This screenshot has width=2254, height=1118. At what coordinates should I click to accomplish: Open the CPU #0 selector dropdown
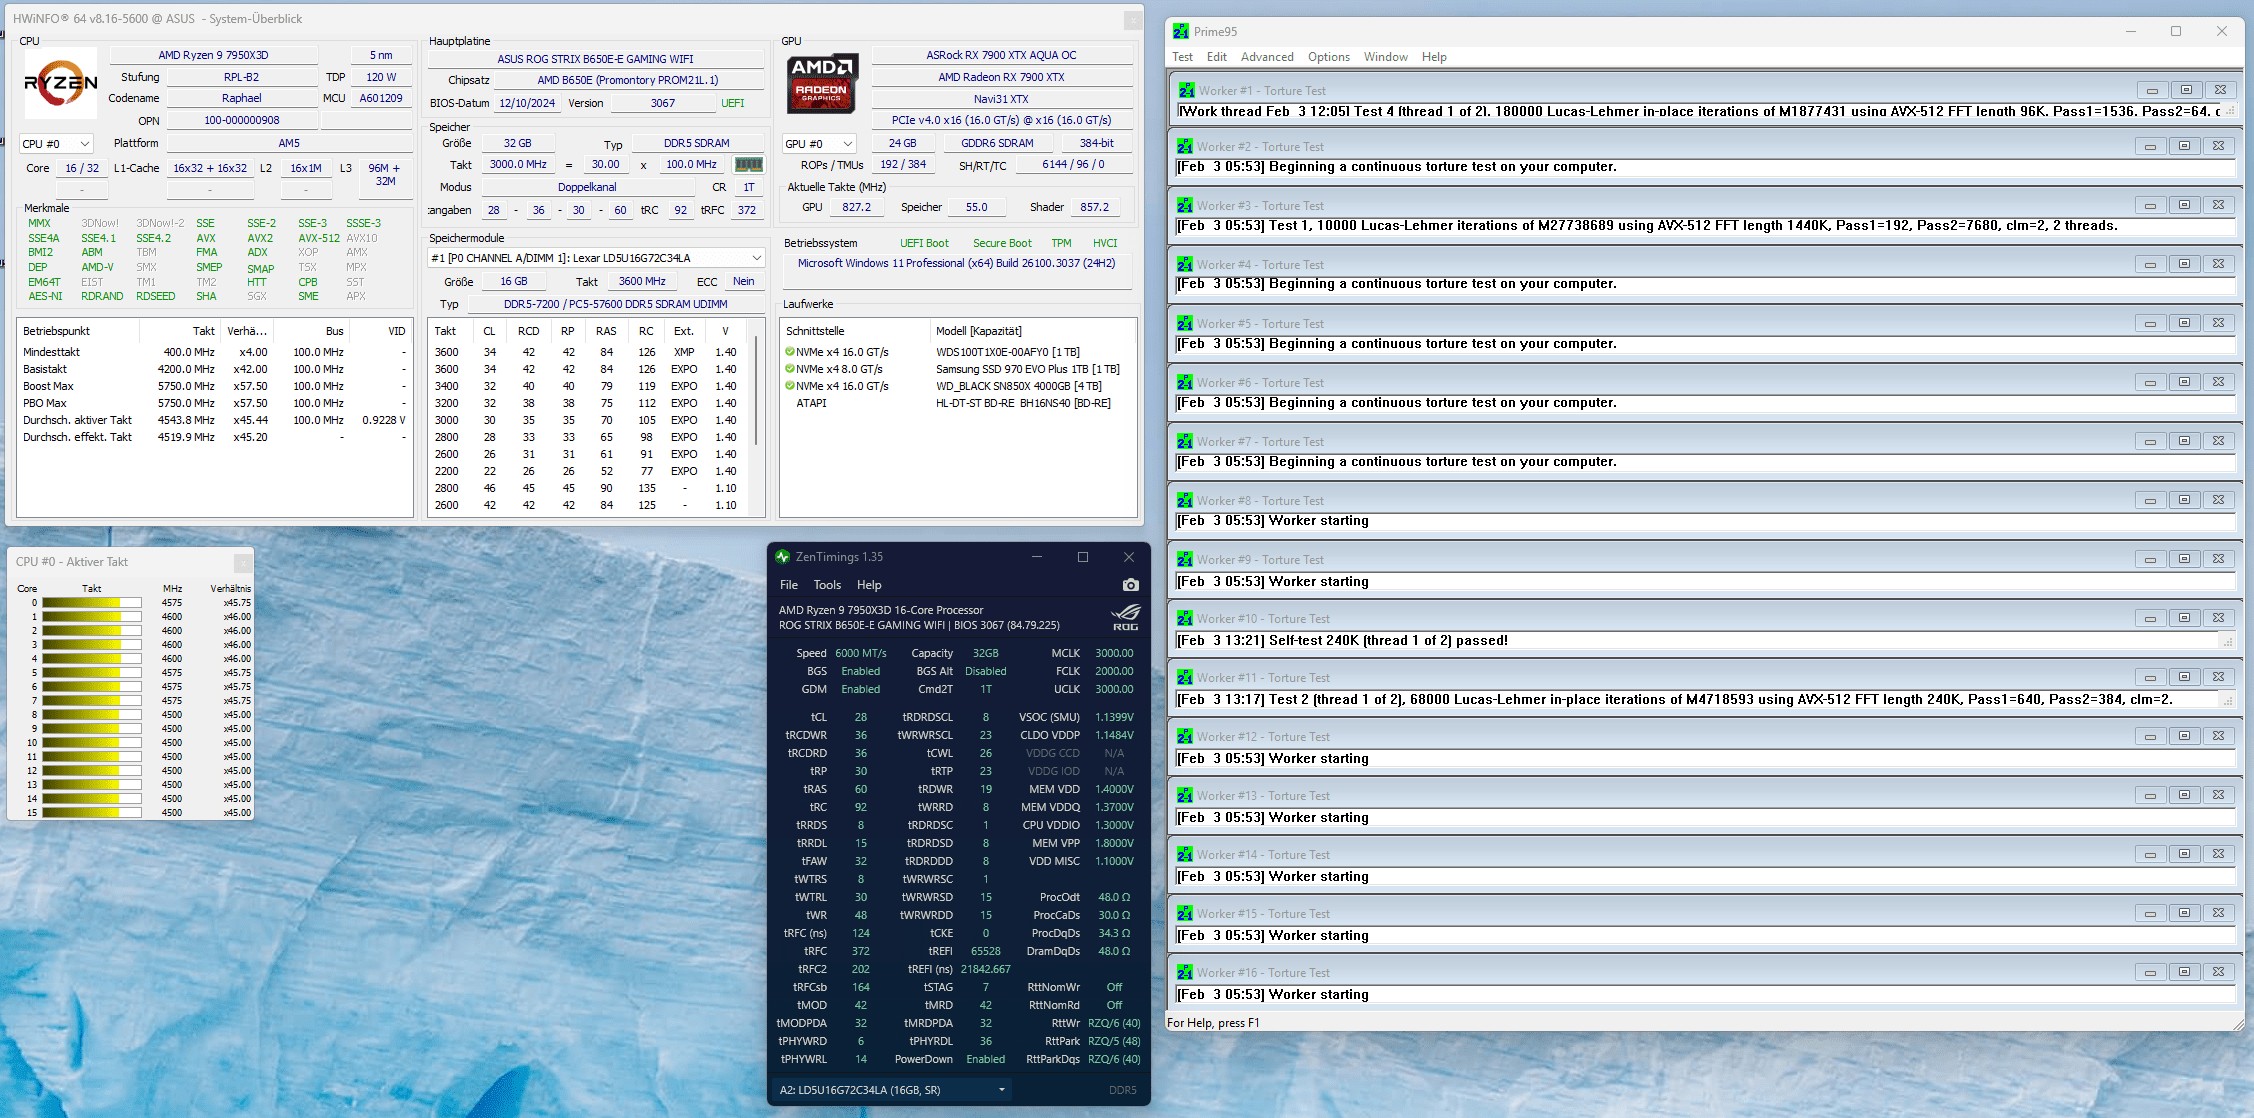click(57, 144)
